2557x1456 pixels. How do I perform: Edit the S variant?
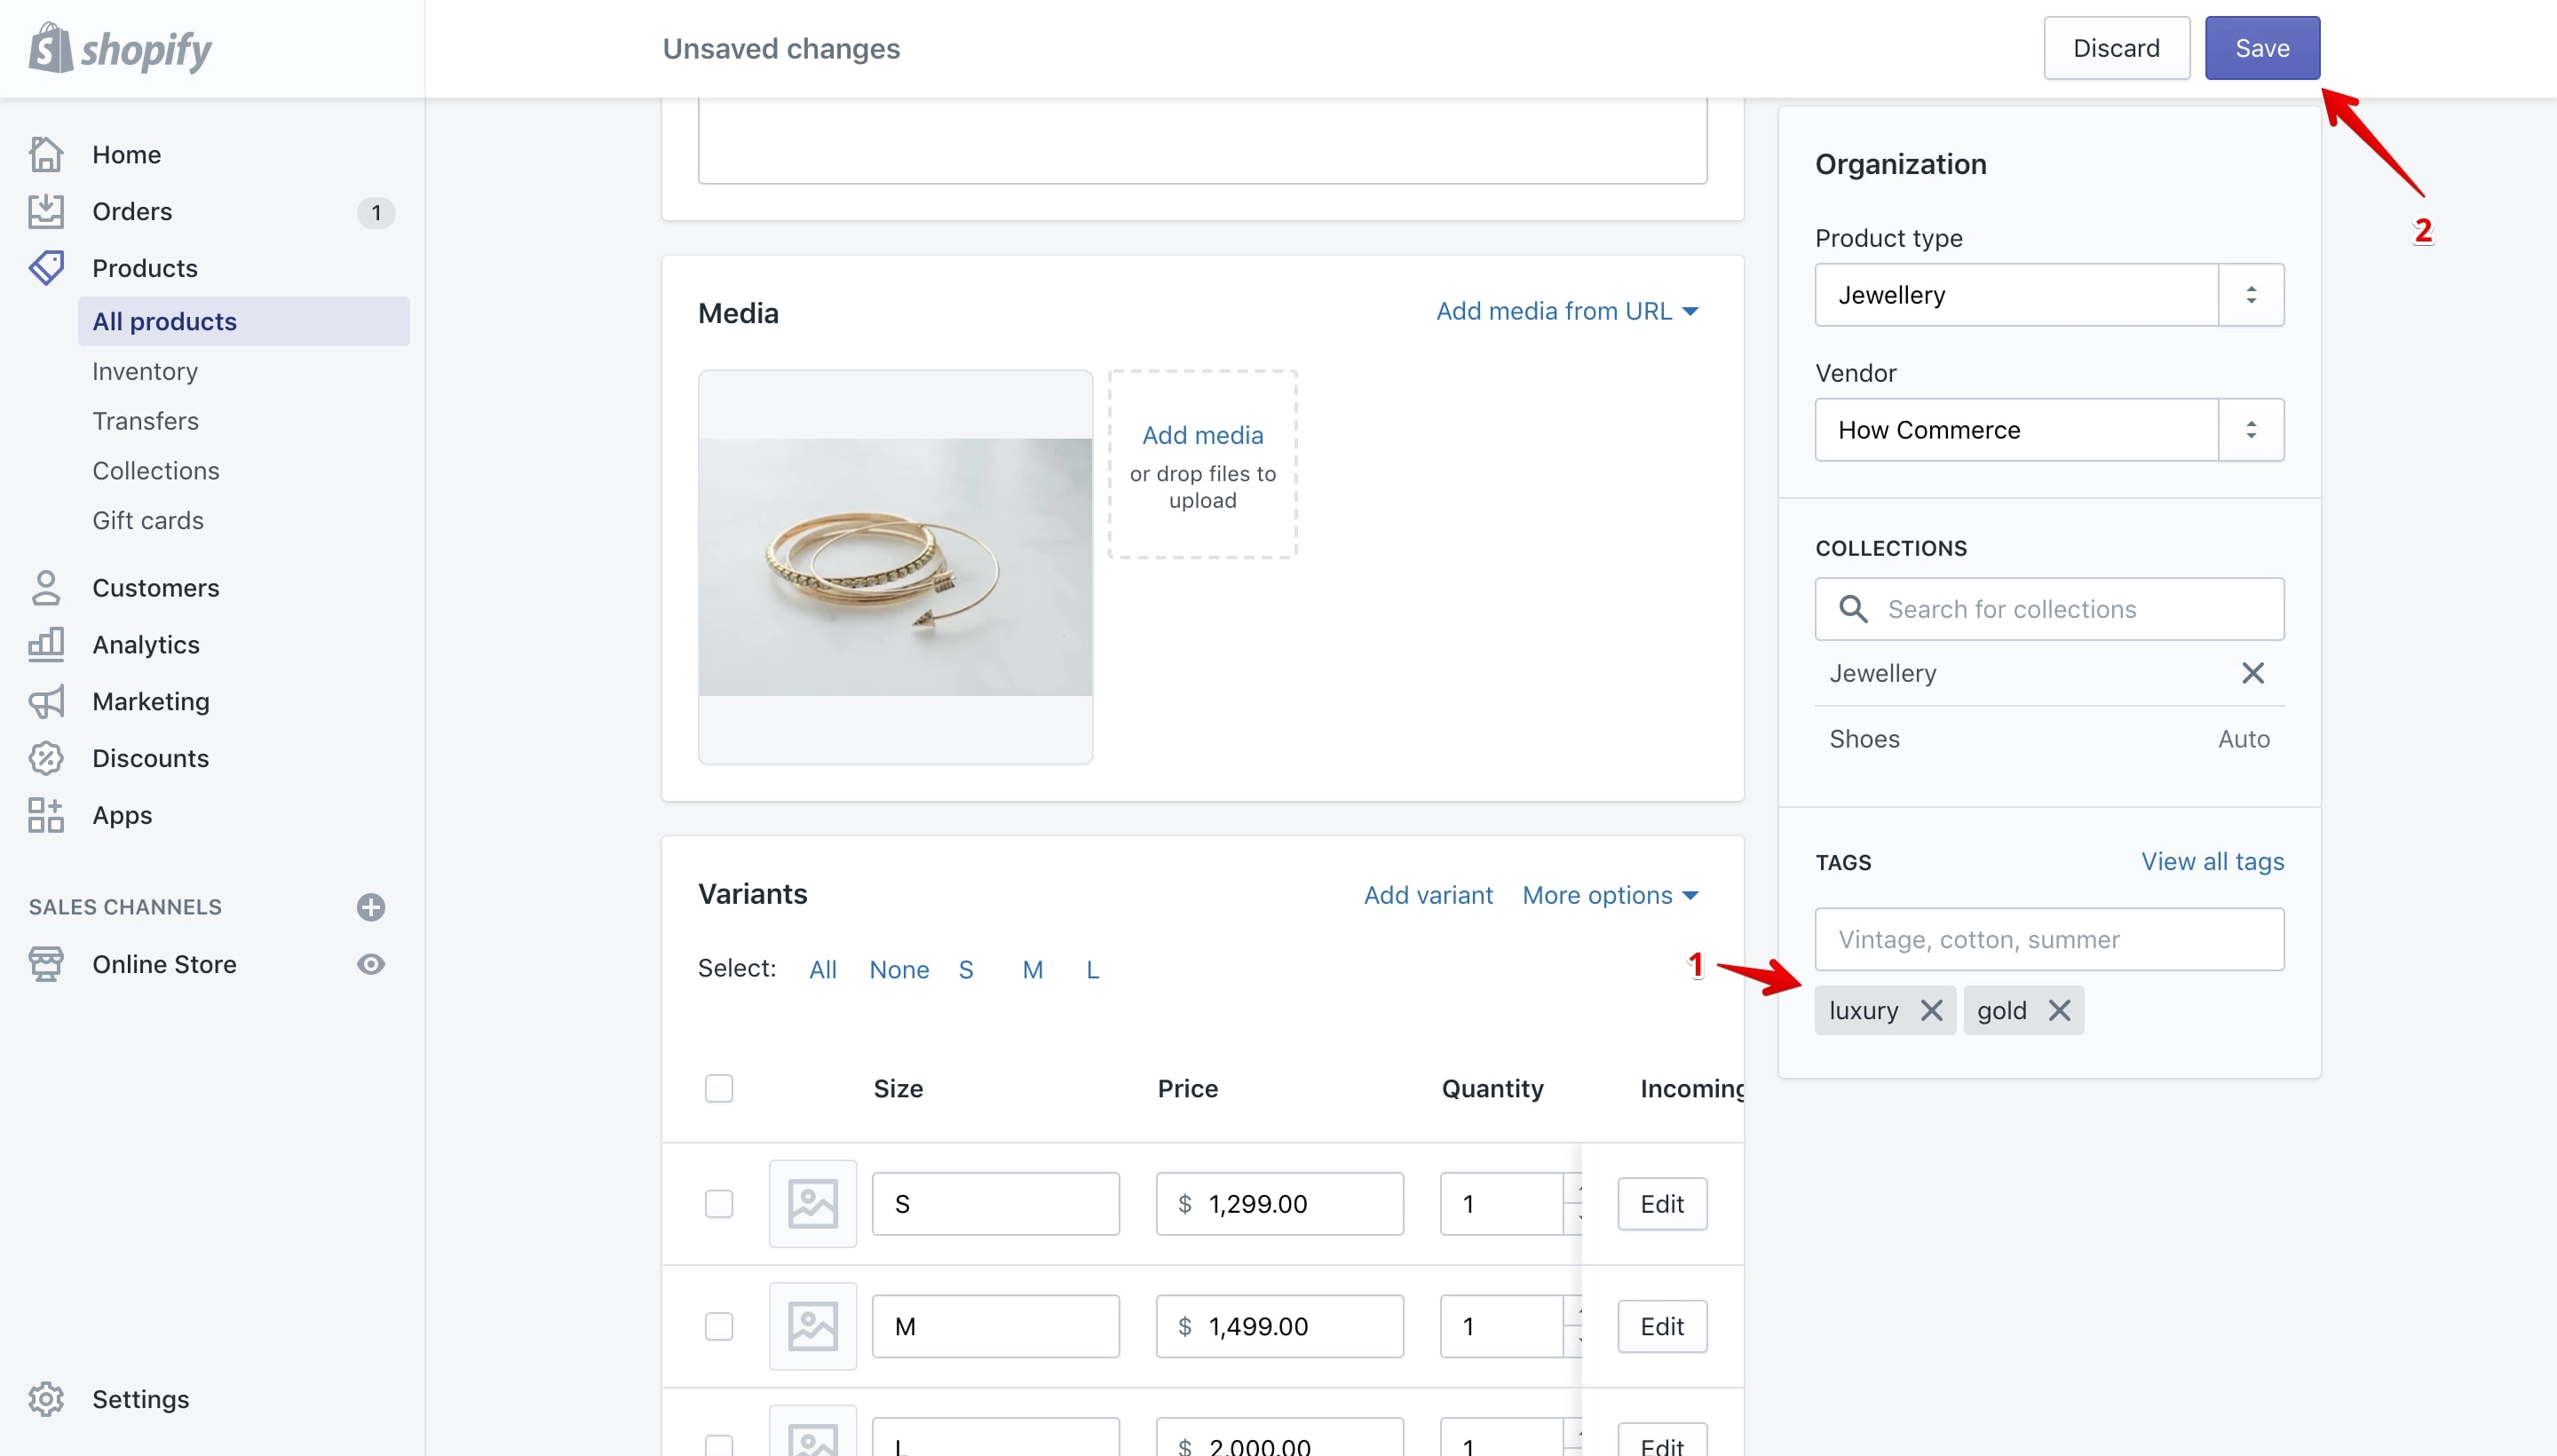[x=1662, y=1204]
